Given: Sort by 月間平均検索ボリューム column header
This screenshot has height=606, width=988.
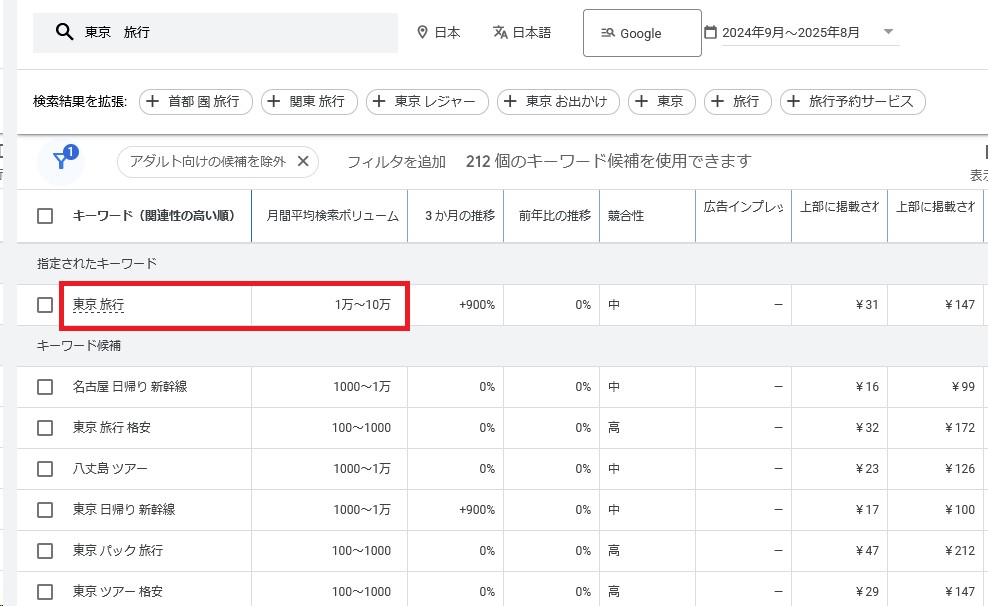Looking at the screenshot, I should pos(331,216).
